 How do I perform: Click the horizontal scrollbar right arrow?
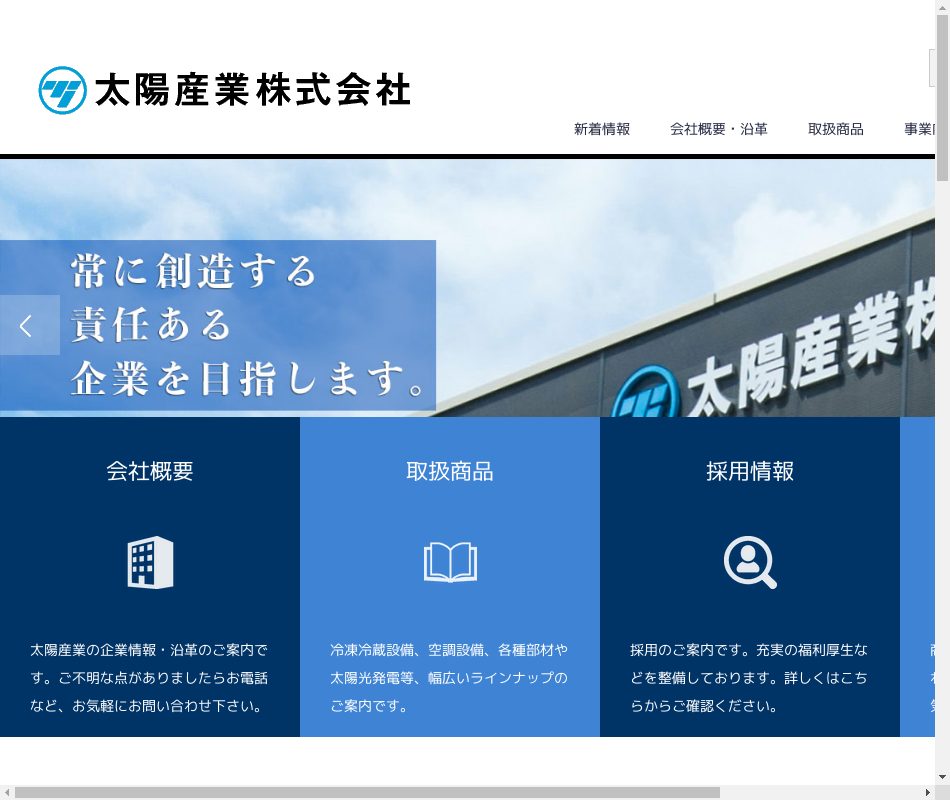[x=928, y=793]
